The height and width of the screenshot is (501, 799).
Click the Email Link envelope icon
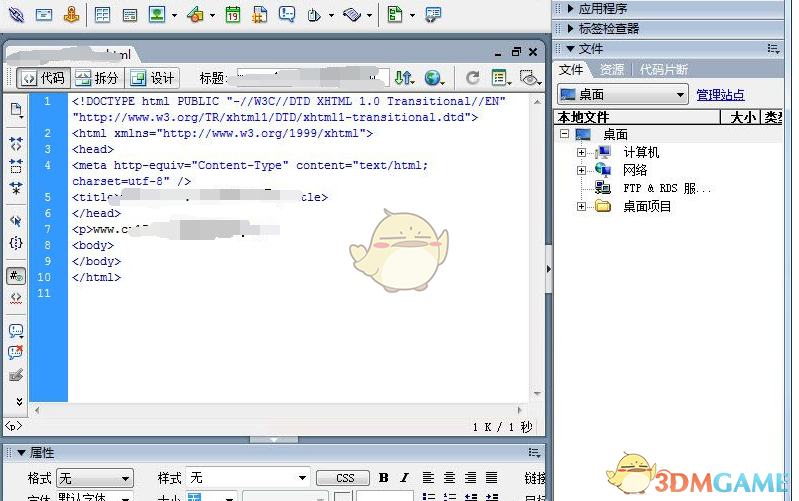[44, 15]
